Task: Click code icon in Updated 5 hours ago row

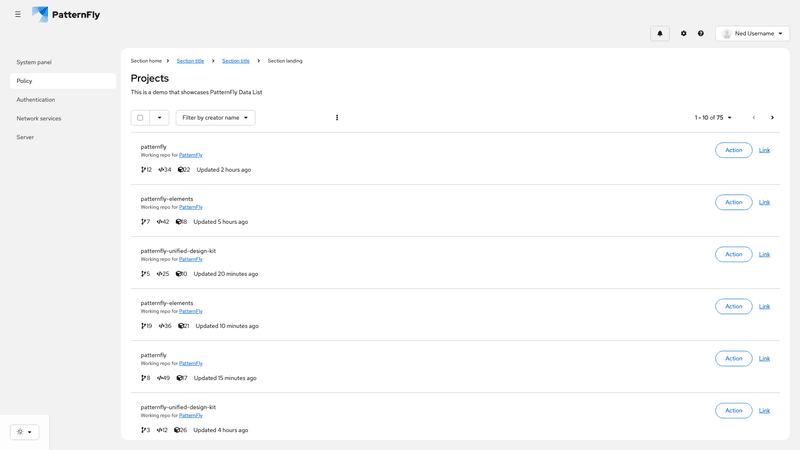Action: (x=159, y=221)
